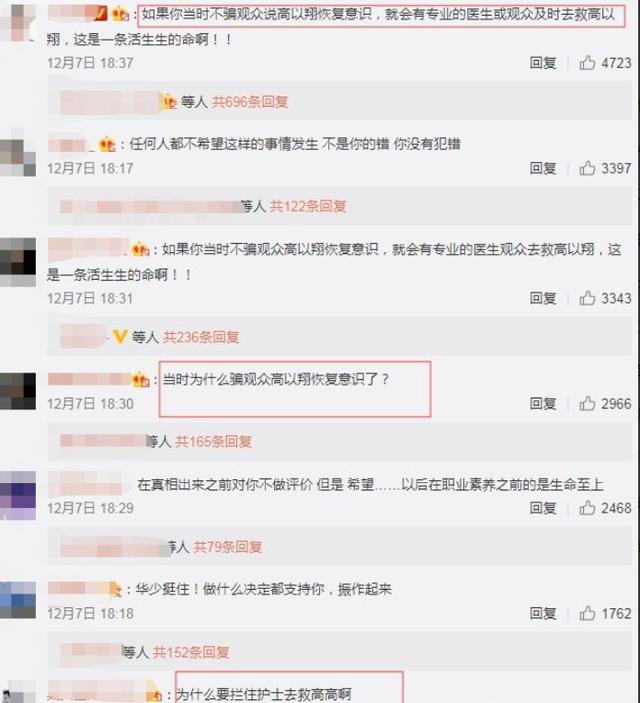Click the yellow V verified badge
640x703 pixels.
click(x=119, y=336)
